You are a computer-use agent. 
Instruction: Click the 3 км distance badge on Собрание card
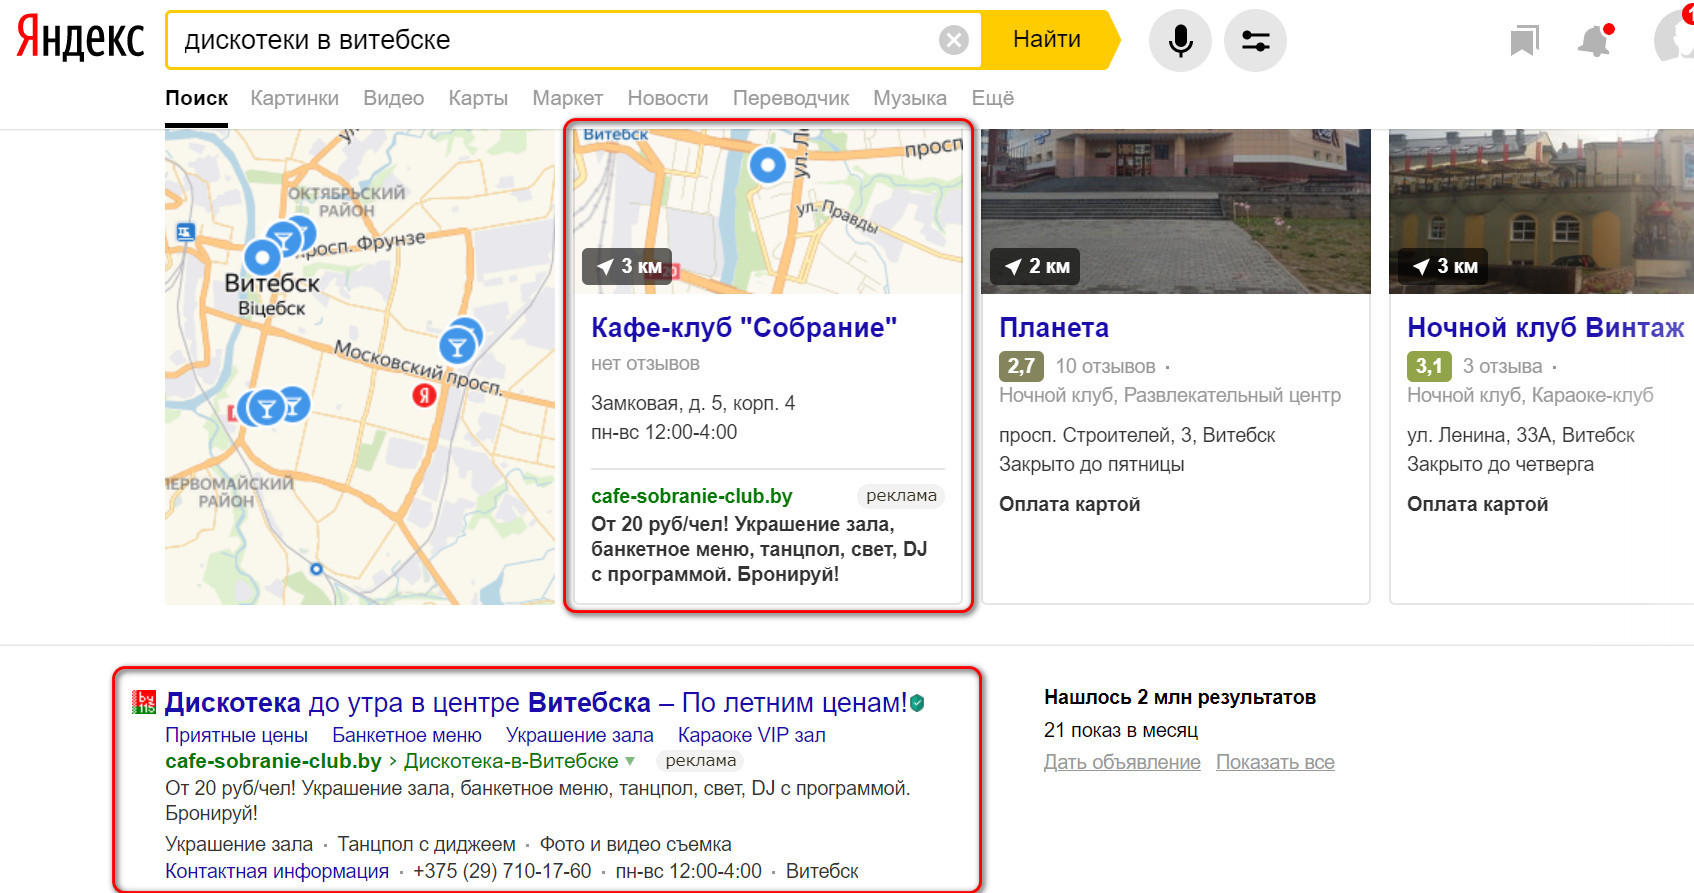[x=627, y=266]
